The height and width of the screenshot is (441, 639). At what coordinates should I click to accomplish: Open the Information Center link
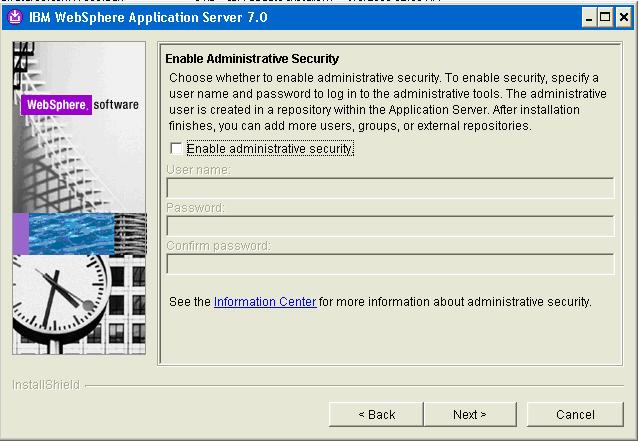pos(265,302)
